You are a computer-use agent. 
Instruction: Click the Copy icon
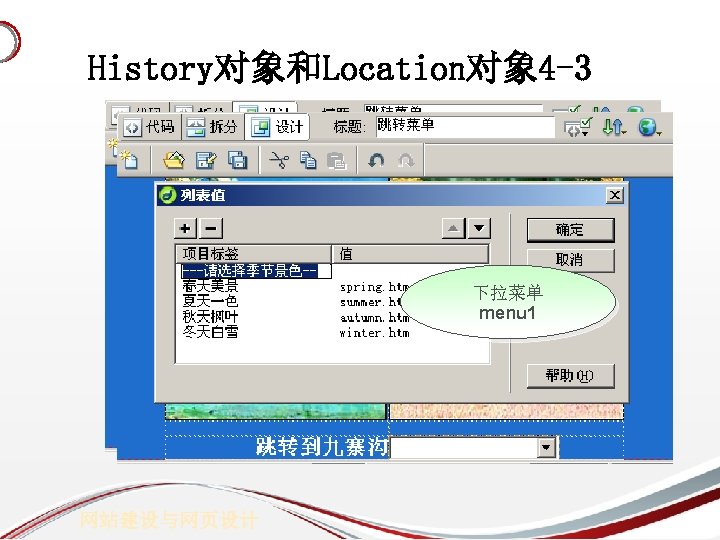click(x=308, y=160)
